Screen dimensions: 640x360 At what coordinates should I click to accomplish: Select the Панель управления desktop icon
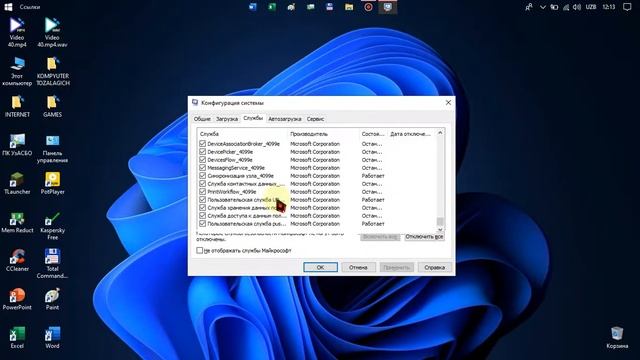pos(52,149)
